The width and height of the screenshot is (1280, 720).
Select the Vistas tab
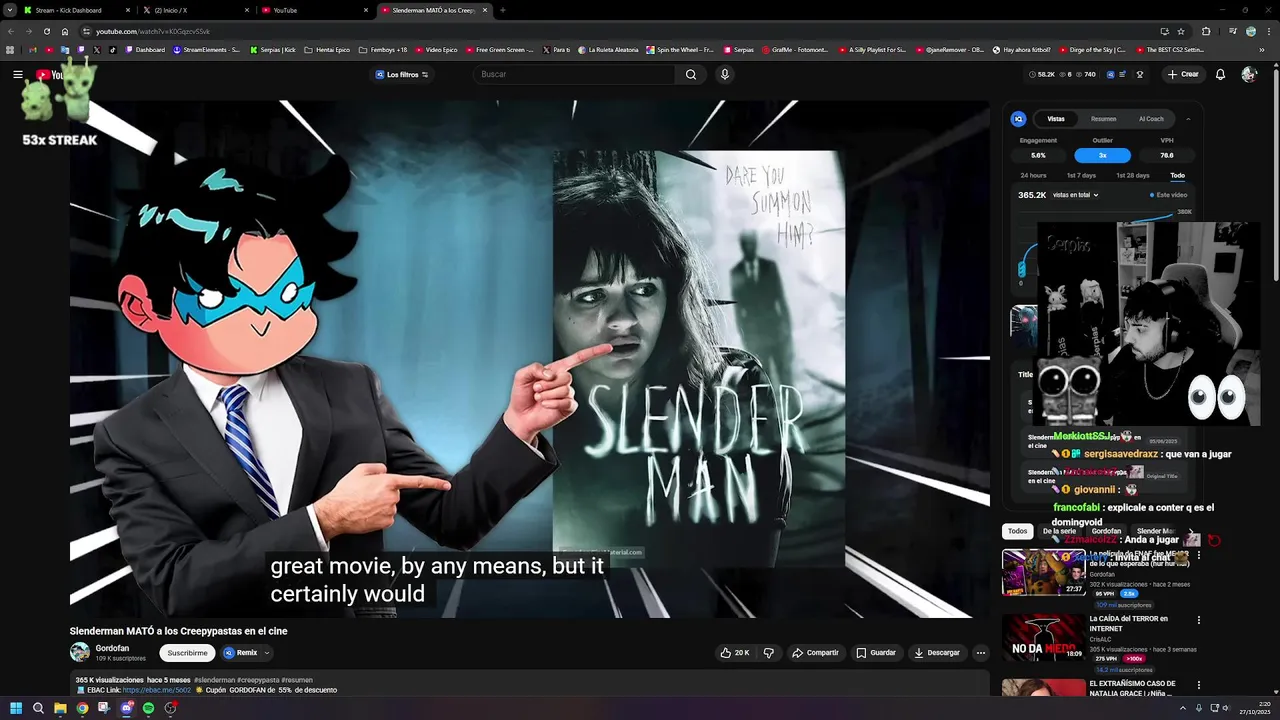(x=1056, y=119)
